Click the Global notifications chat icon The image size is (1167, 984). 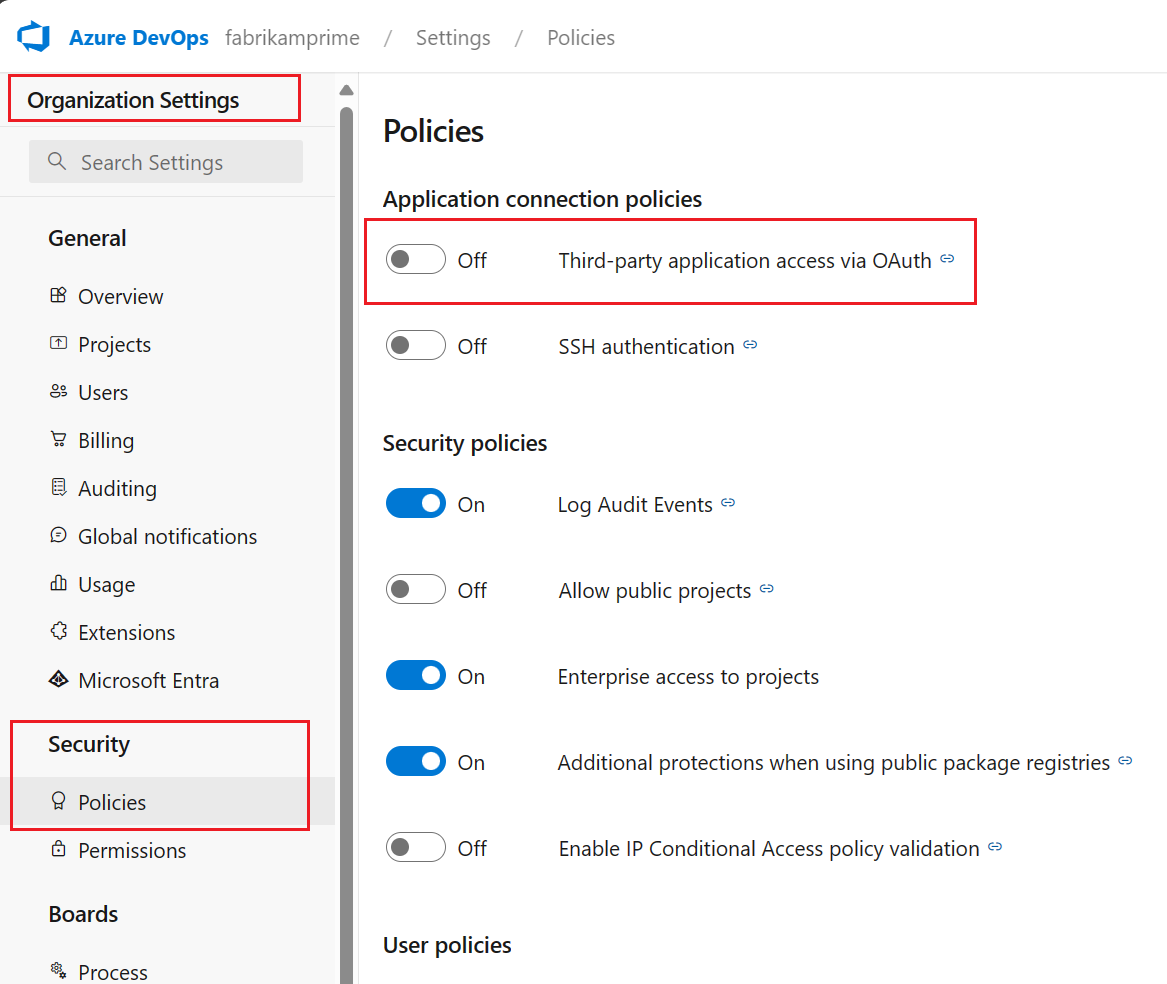pos(58,535)
